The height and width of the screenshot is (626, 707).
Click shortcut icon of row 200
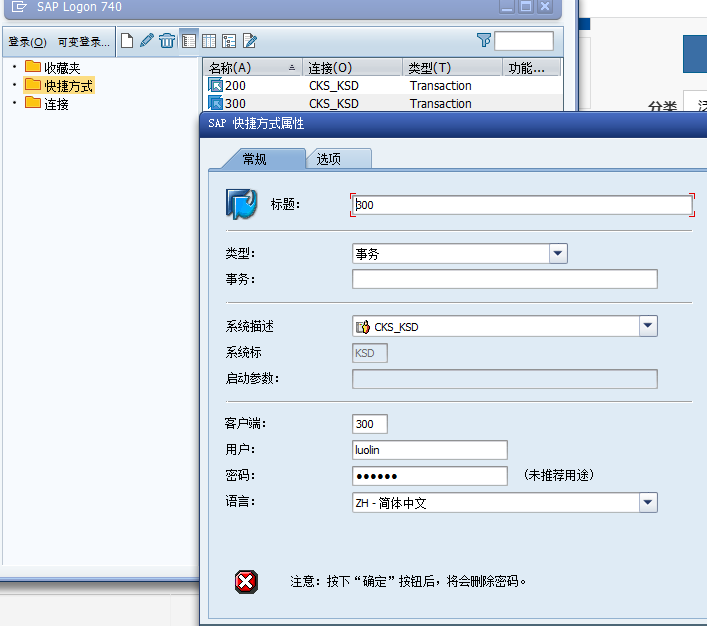click(x=216, y=85)
